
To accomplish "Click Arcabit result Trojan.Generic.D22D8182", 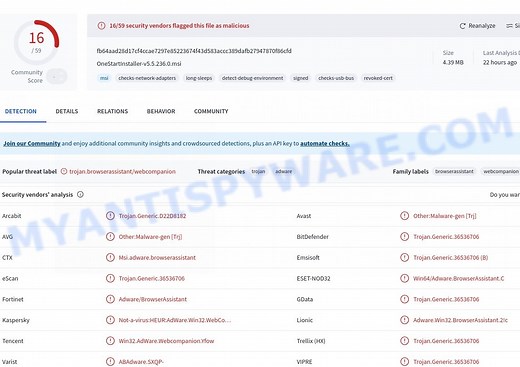I will [x=152, y=216].
